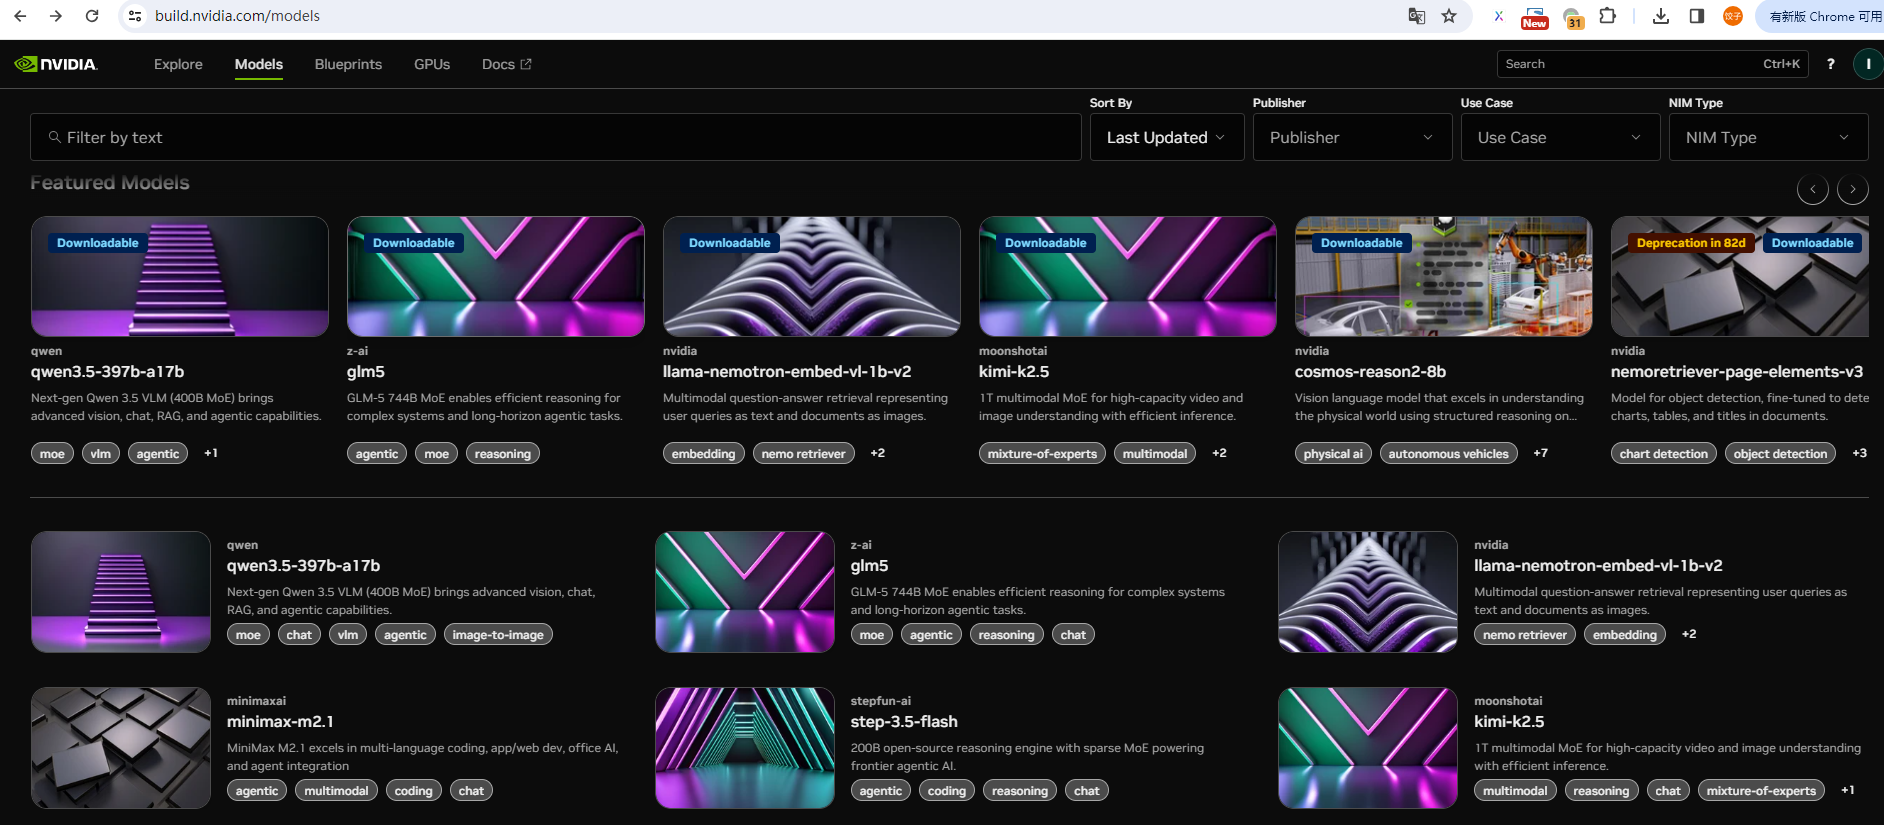Open featured cosmos-reason2-8b card image
The width and height of the screenshot is (1884, 825).
[x=1444, y=277]
